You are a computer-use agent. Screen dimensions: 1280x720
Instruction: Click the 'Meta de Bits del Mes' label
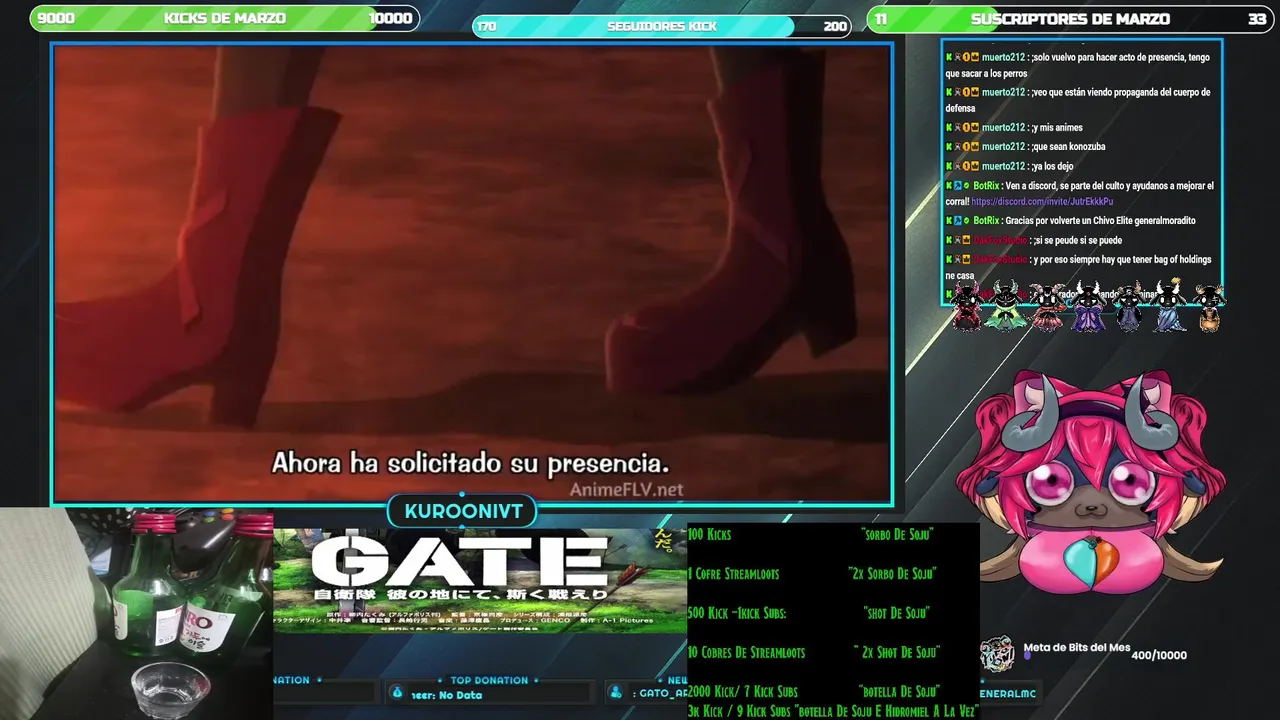point(1077,647)
